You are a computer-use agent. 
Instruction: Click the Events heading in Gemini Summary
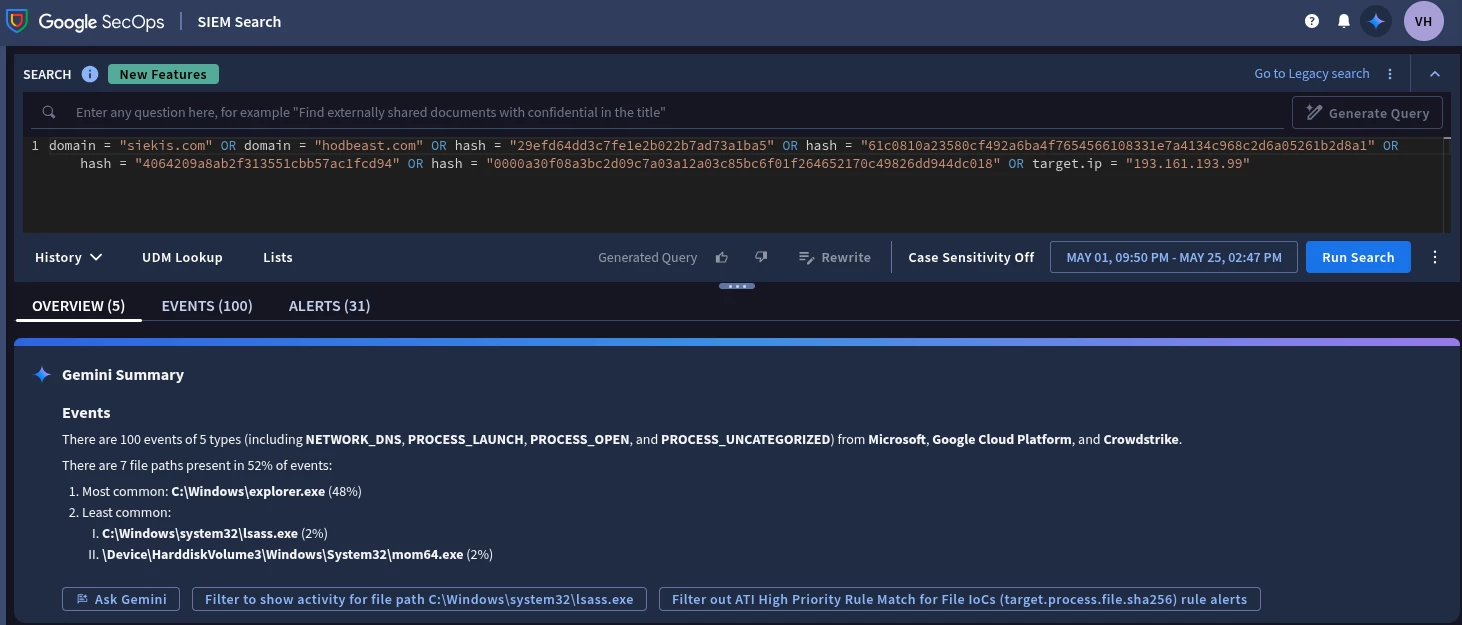point(86,412)
